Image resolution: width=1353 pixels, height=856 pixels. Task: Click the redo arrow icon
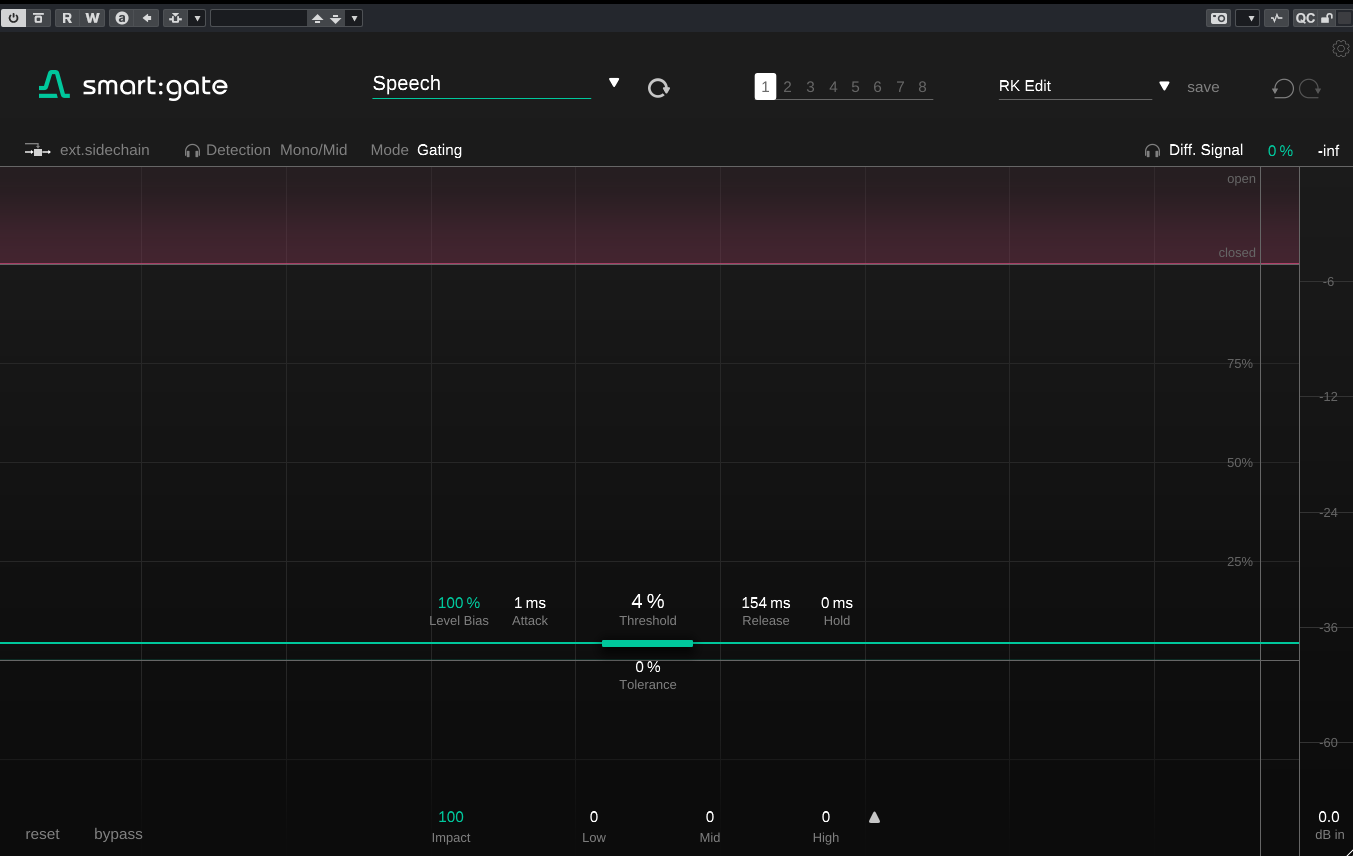tap(1310, 88)
